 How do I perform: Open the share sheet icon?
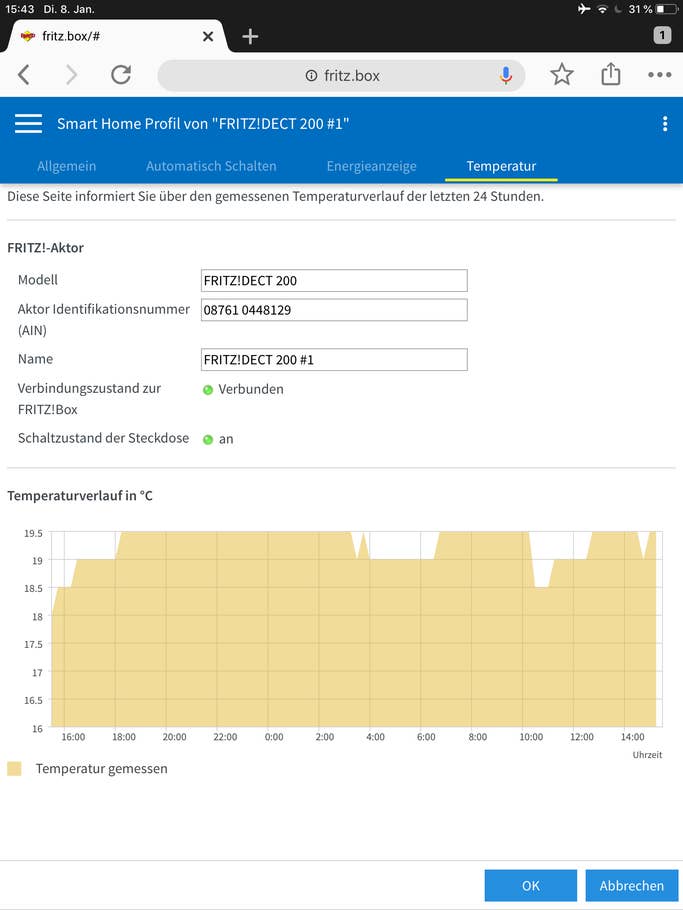click(x=610, y=74)
